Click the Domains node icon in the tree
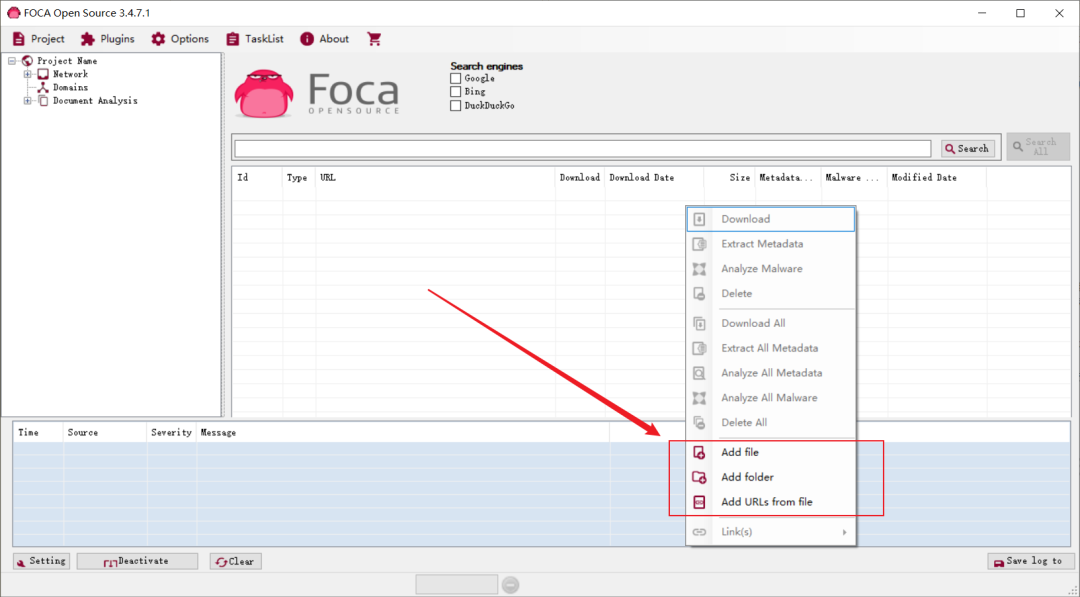The width and height of the screenshot is (1080, 597). pos(43,87)
